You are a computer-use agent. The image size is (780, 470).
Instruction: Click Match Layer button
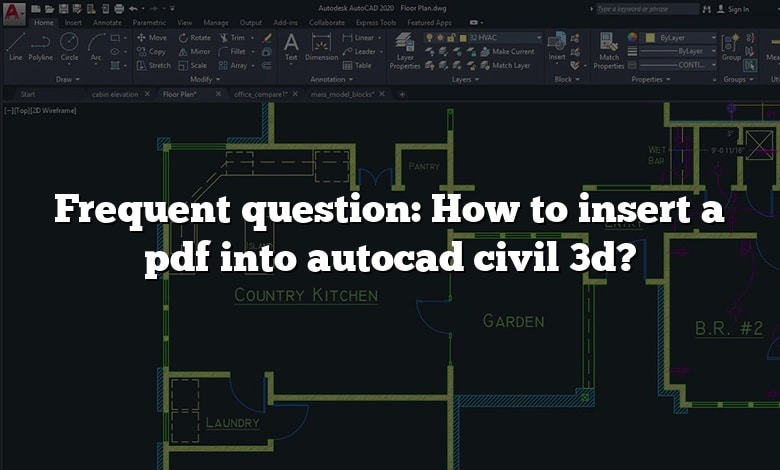505,65
